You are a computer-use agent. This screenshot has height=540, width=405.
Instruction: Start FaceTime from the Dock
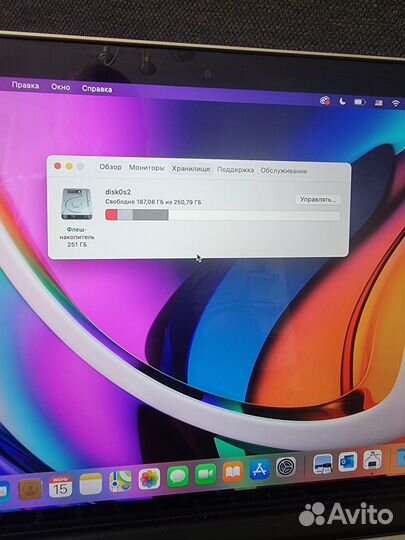pyautogui.click(x=206, y=474)
